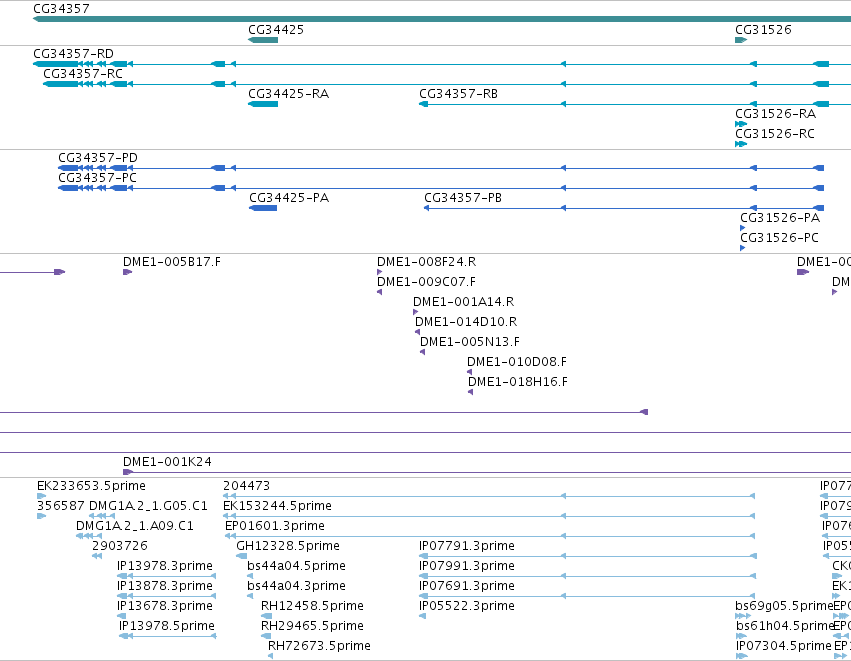Select protein label CG34357-PD

98,158
